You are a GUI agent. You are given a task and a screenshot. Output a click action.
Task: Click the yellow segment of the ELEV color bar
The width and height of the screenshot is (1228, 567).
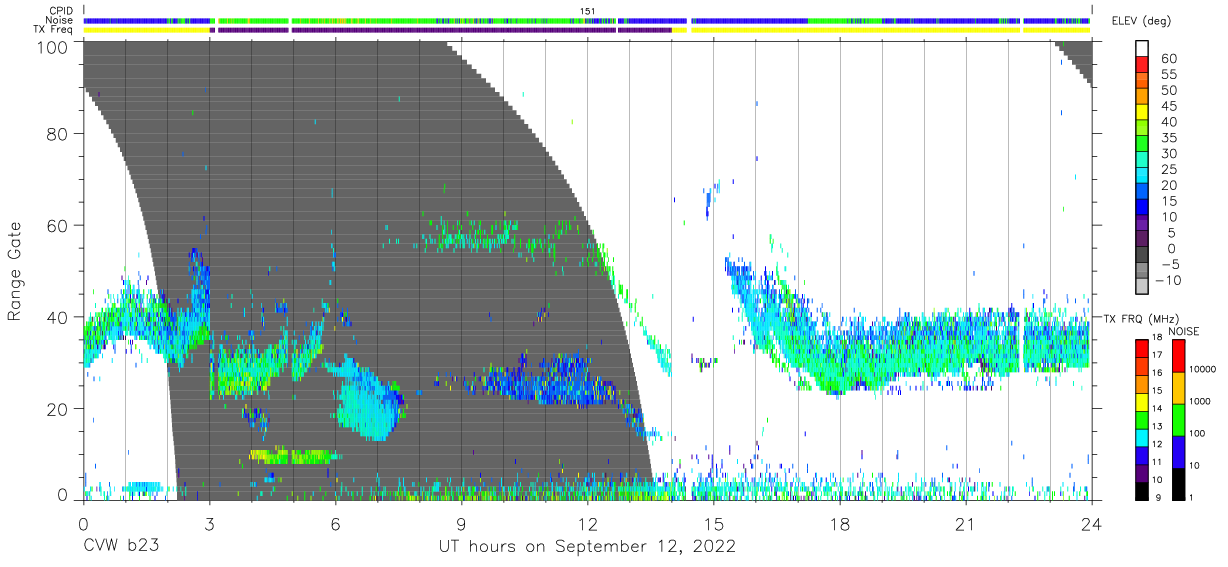coord(1141,114)
